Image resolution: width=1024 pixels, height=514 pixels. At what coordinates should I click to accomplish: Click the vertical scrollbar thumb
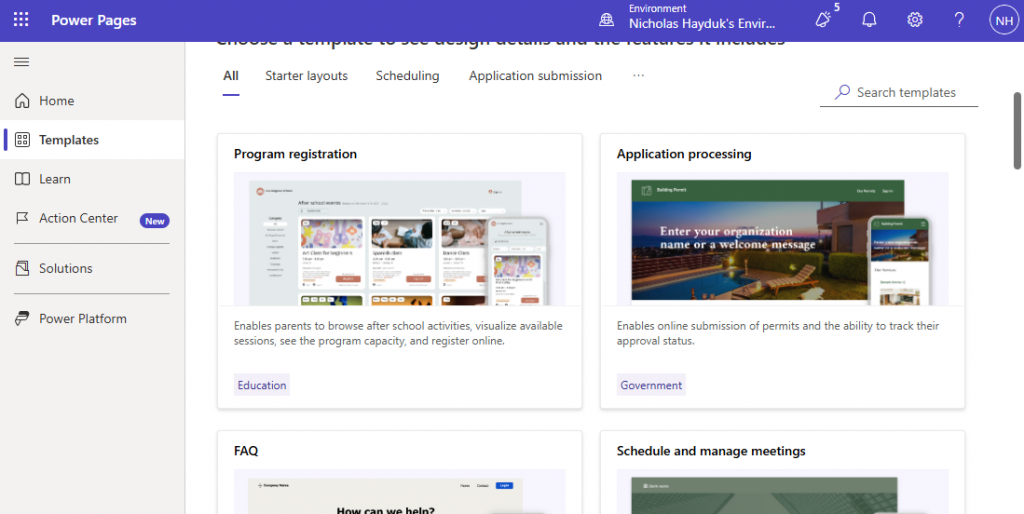pyautogui.click(x=1017, y=130)
